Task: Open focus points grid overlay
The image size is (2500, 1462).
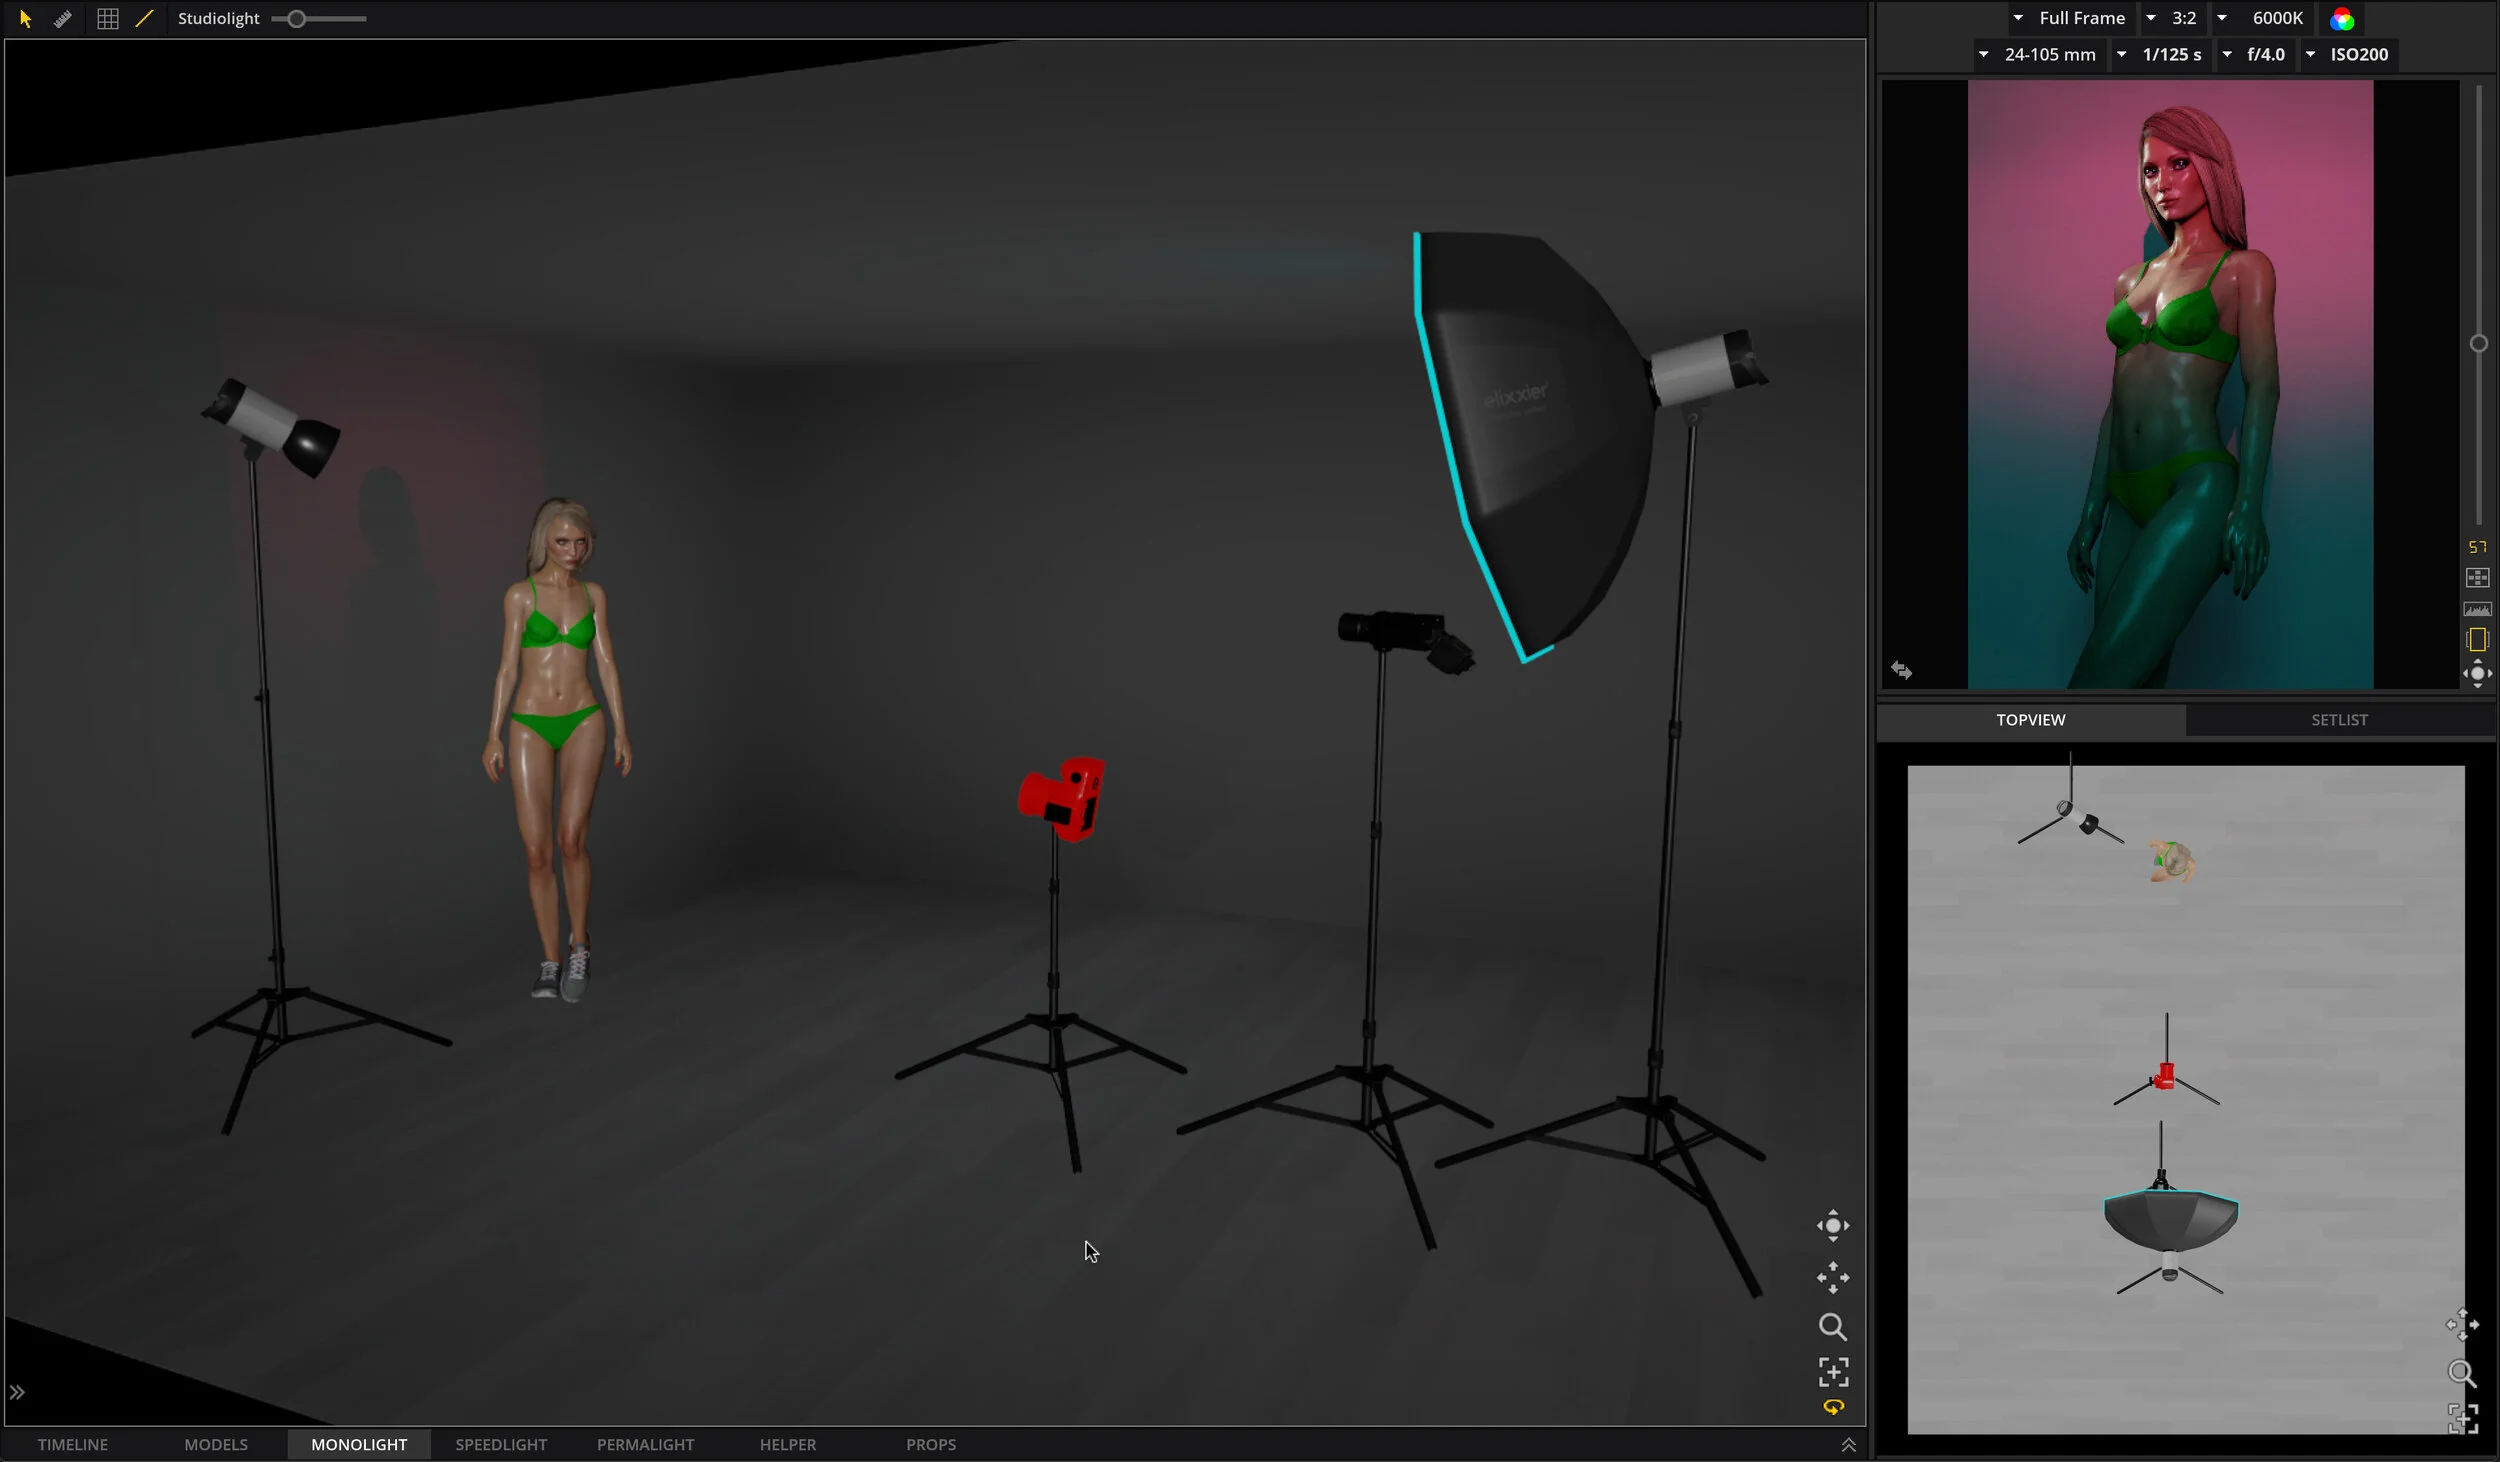Action: [2477, 578]
